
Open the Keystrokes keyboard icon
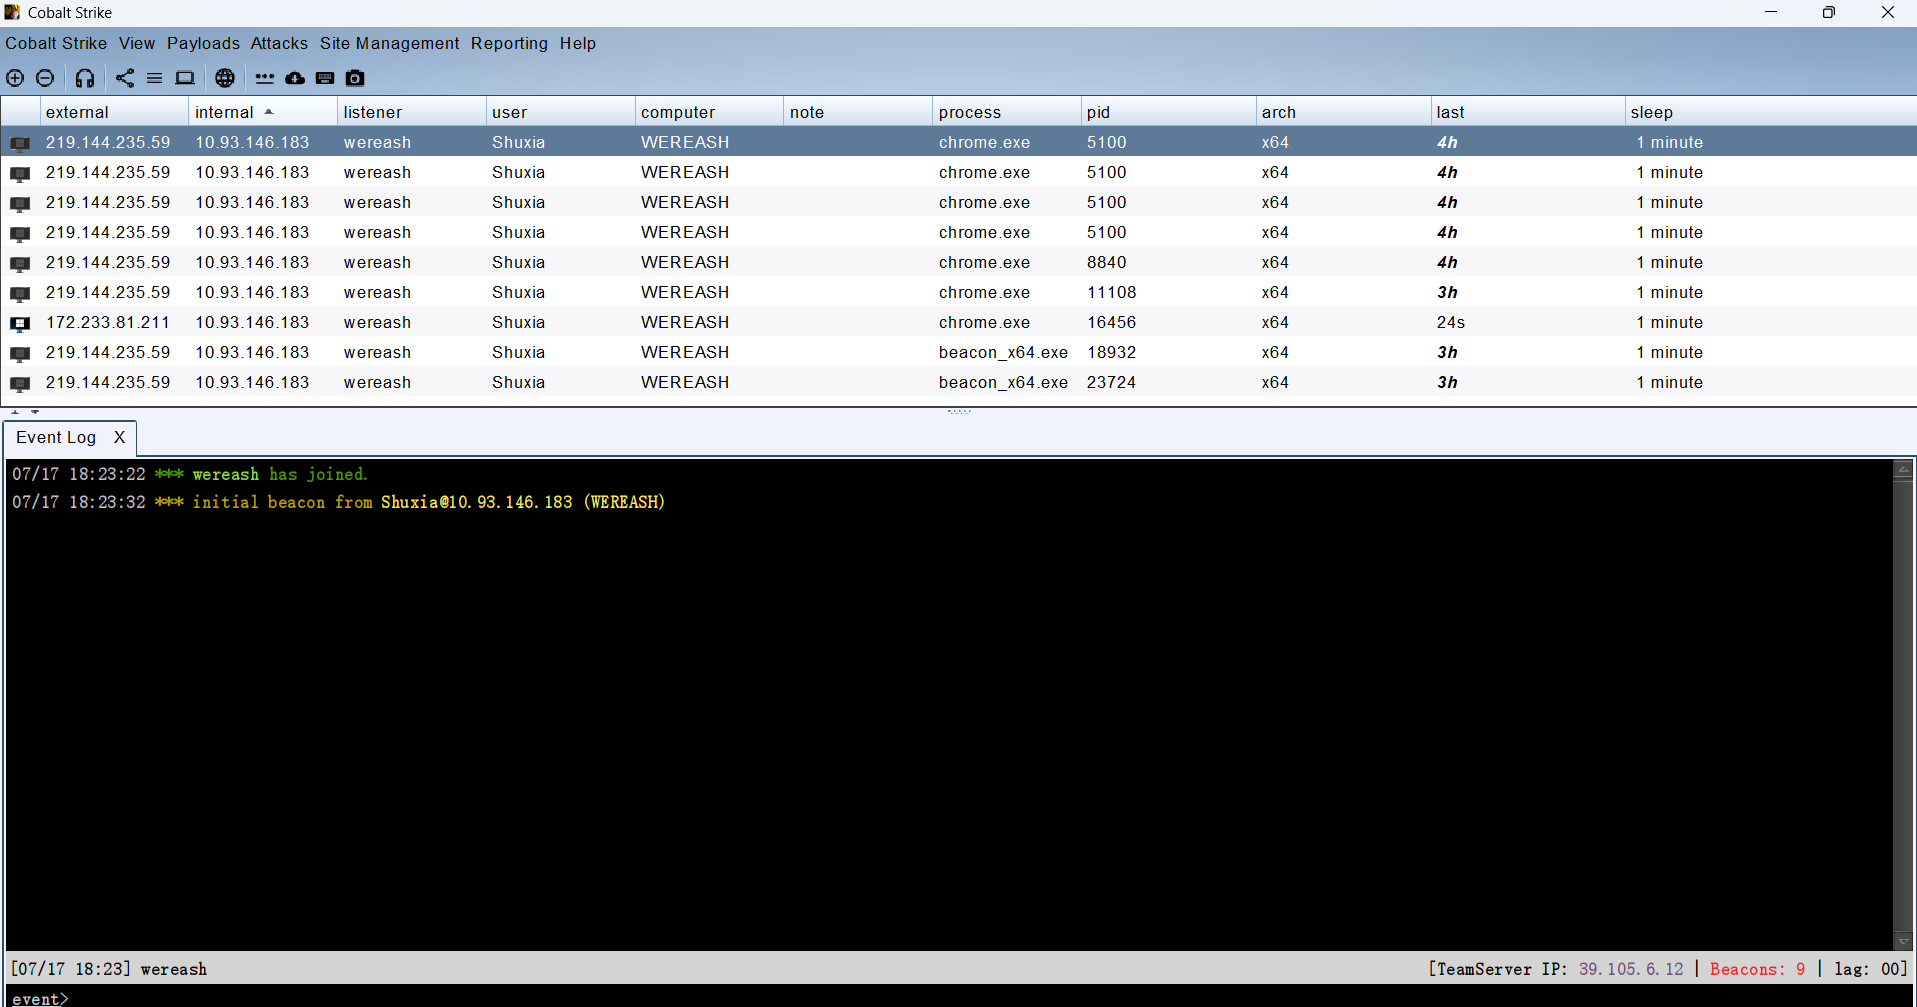pyautogui.click(x=325, y=78)
